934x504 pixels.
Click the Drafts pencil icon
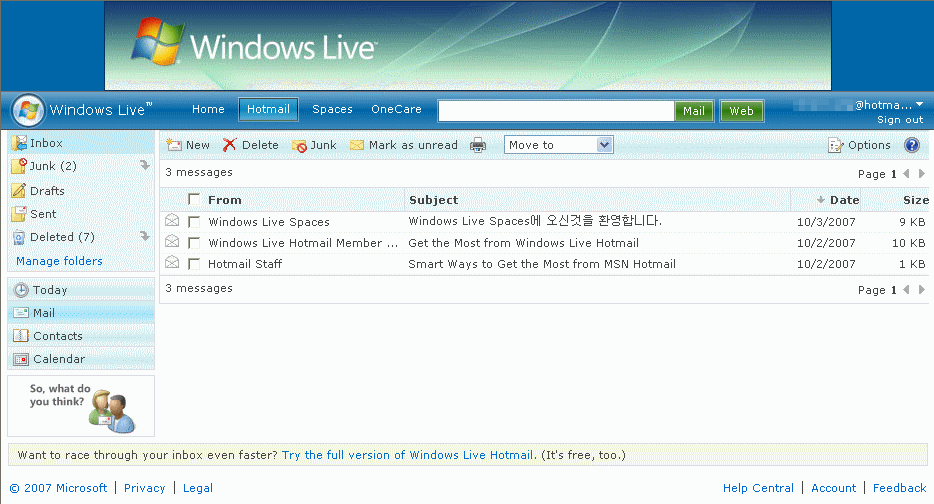[x=19, y=191]
